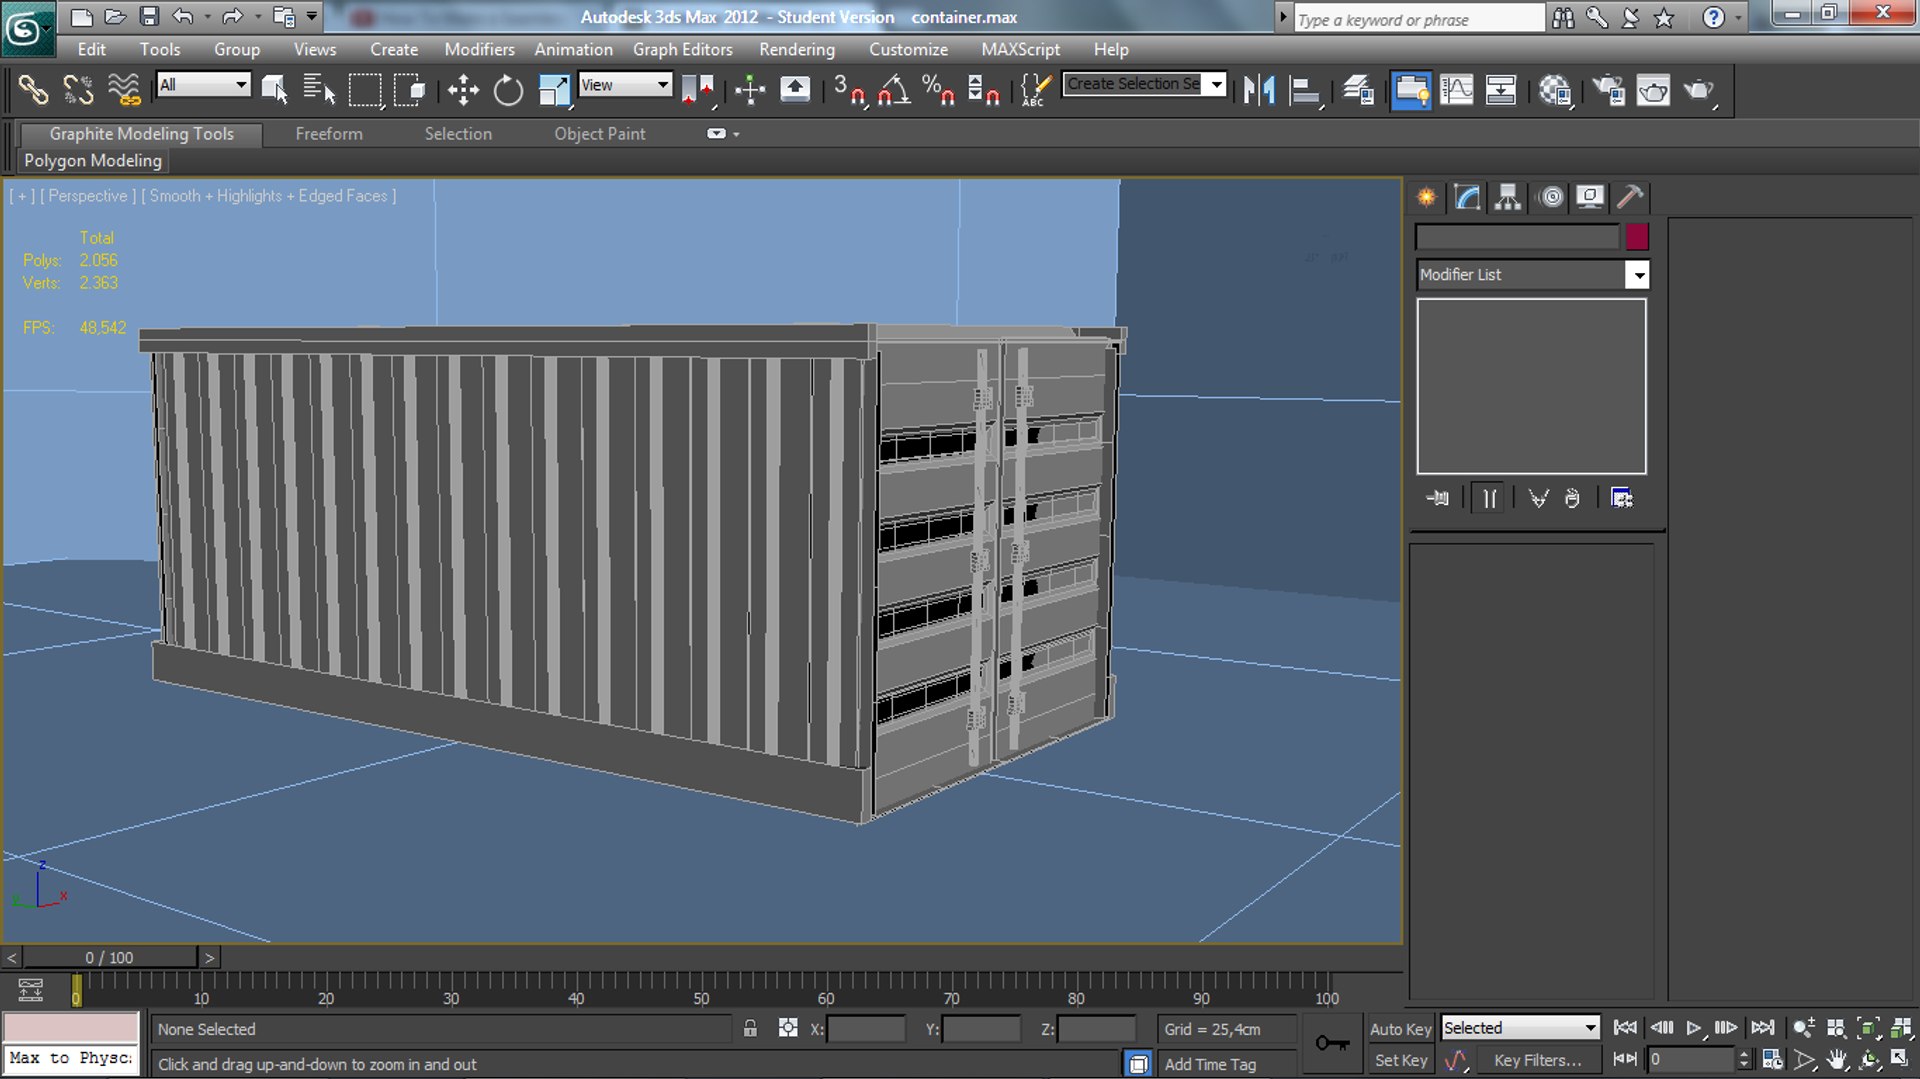
Task: Switch to the Create command panel
Action: tap(1426, 197)
